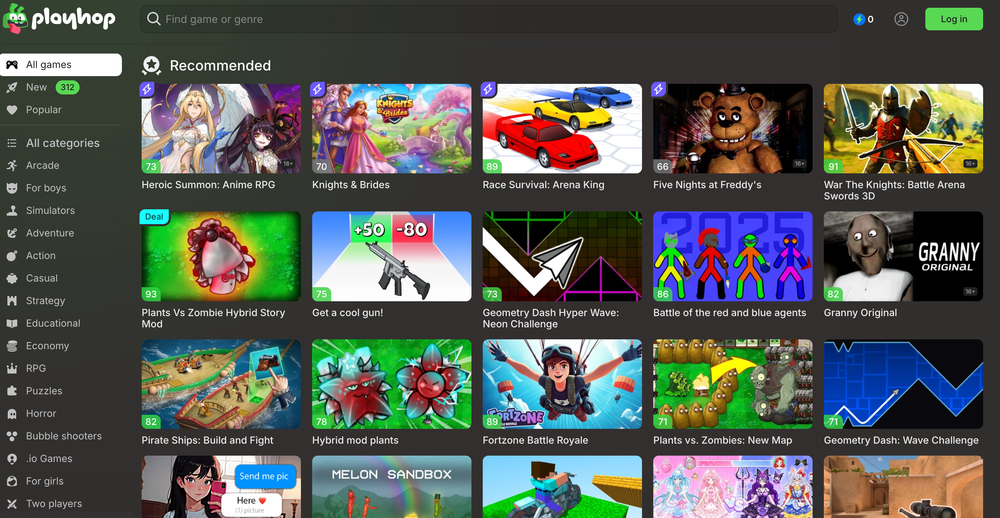Open the Granny Original title link
The width and height of the screenshot is (1000, 518).
[x=860, y=313]
